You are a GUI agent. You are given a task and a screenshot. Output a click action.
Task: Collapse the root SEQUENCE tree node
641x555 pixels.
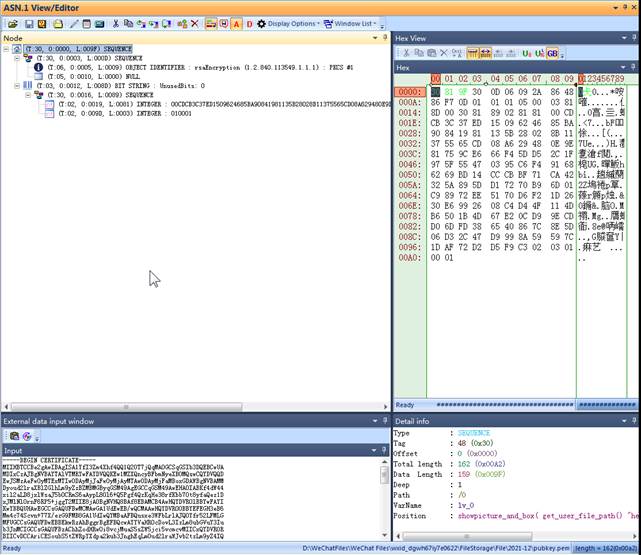tap(7, 50)
